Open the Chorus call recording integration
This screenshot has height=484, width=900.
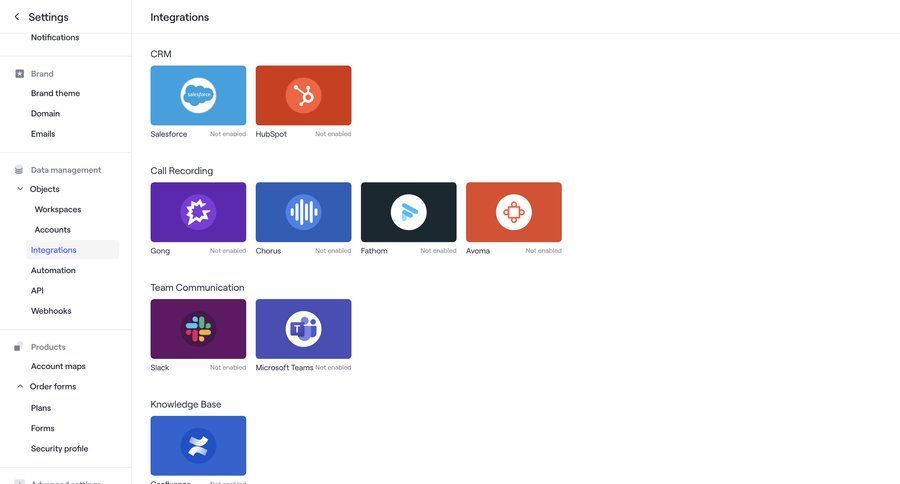[303, 212]
